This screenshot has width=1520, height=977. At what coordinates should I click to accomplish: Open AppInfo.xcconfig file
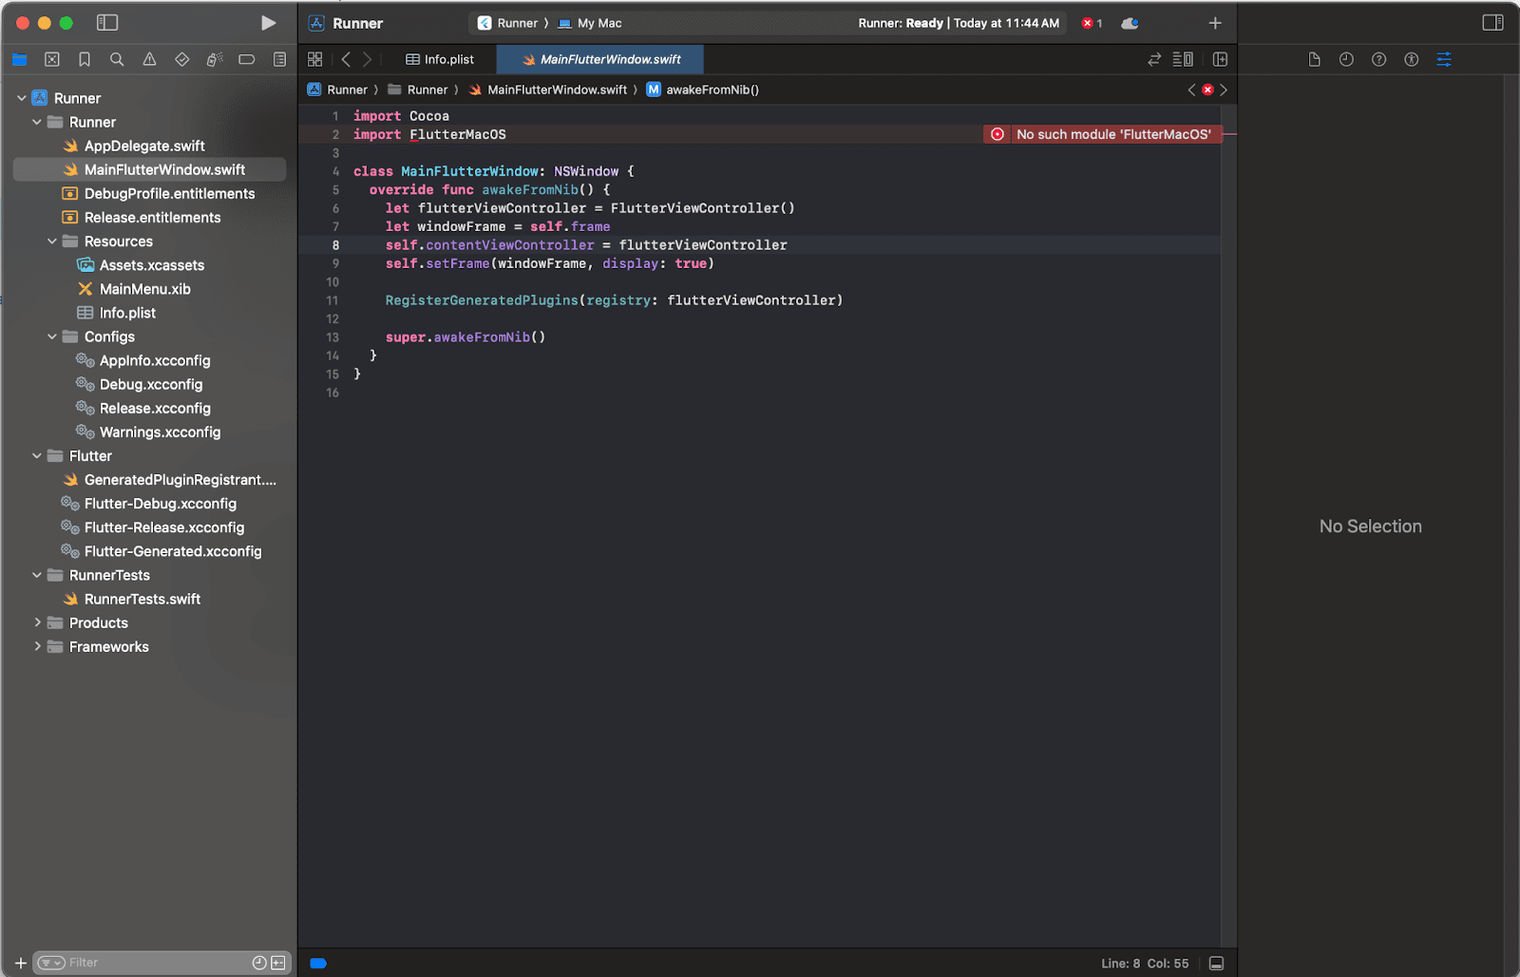pyautogui.click(x=154, y=361)
